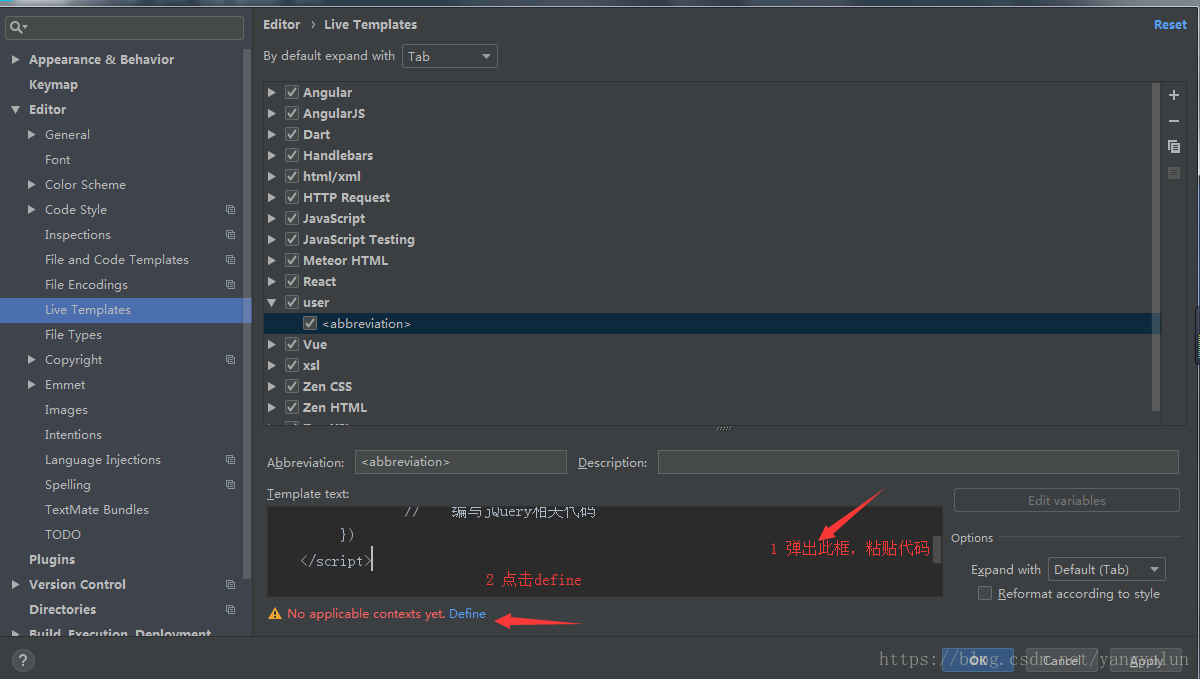The image size is (1200, 679).
Task: Open File Types settings
Action: pyautogui.click(x=73, y=335)
